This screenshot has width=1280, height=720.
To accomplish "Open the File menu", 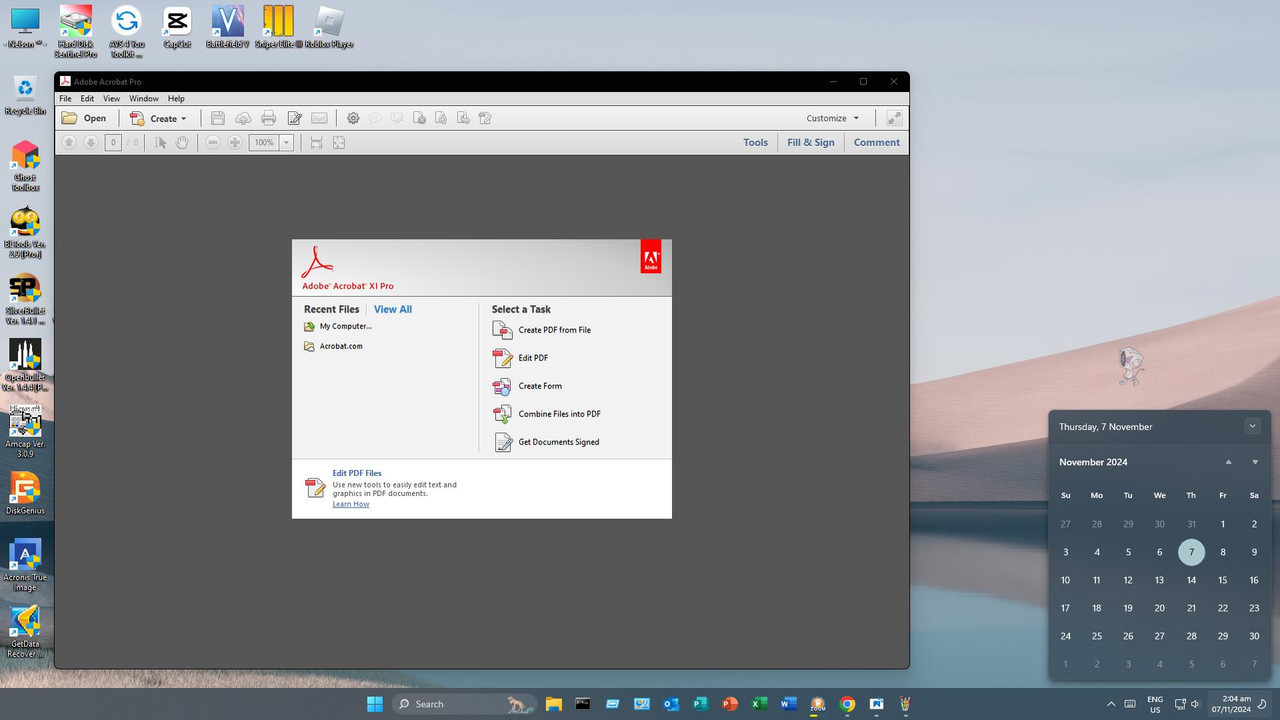I will pos(65,99).
